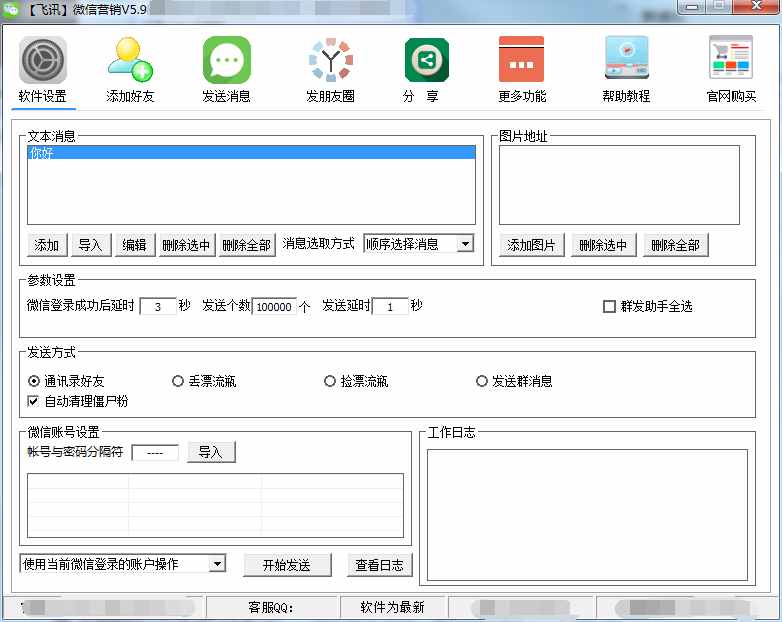Open the 发送消息 chat bubble icon
782x622 pixels.
(x=226, y=60)
